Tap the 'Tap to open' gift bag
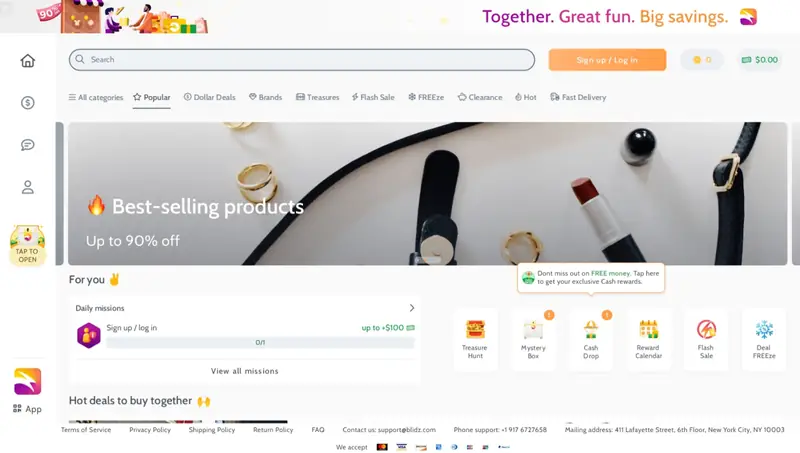800x453 pixels. tap(27, 245)
